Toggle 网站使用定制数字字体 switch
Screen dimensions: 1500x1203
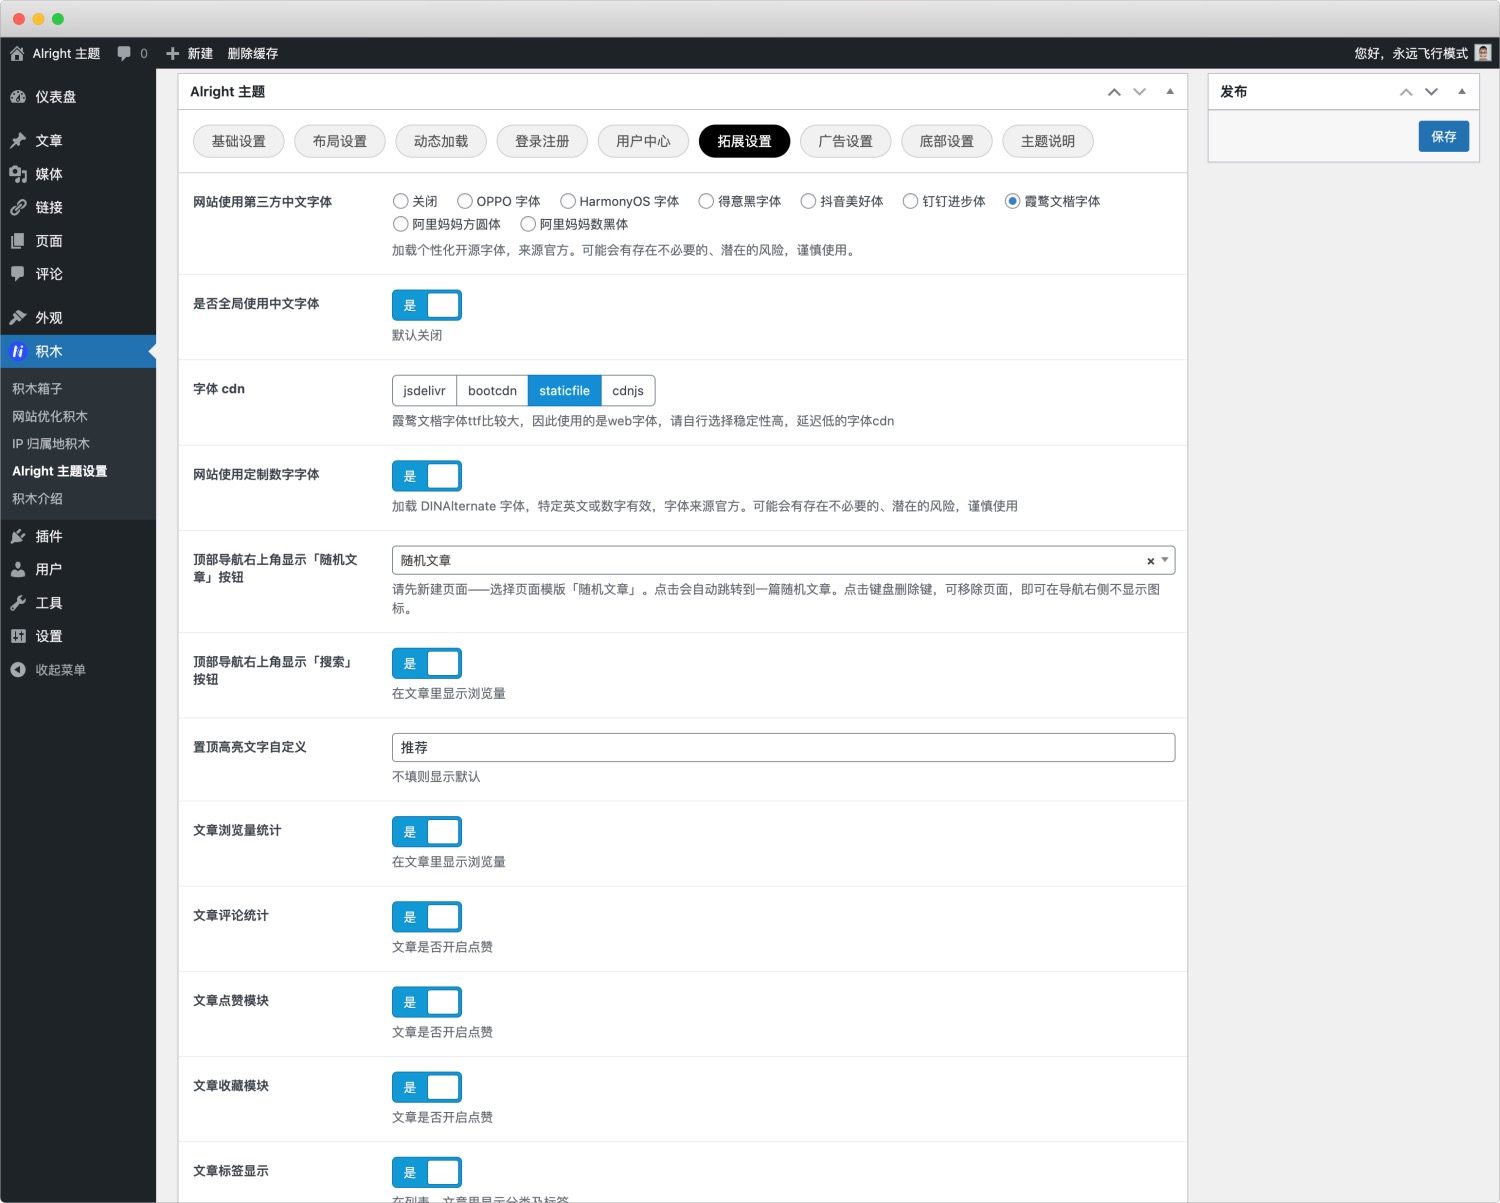point(427,476)
